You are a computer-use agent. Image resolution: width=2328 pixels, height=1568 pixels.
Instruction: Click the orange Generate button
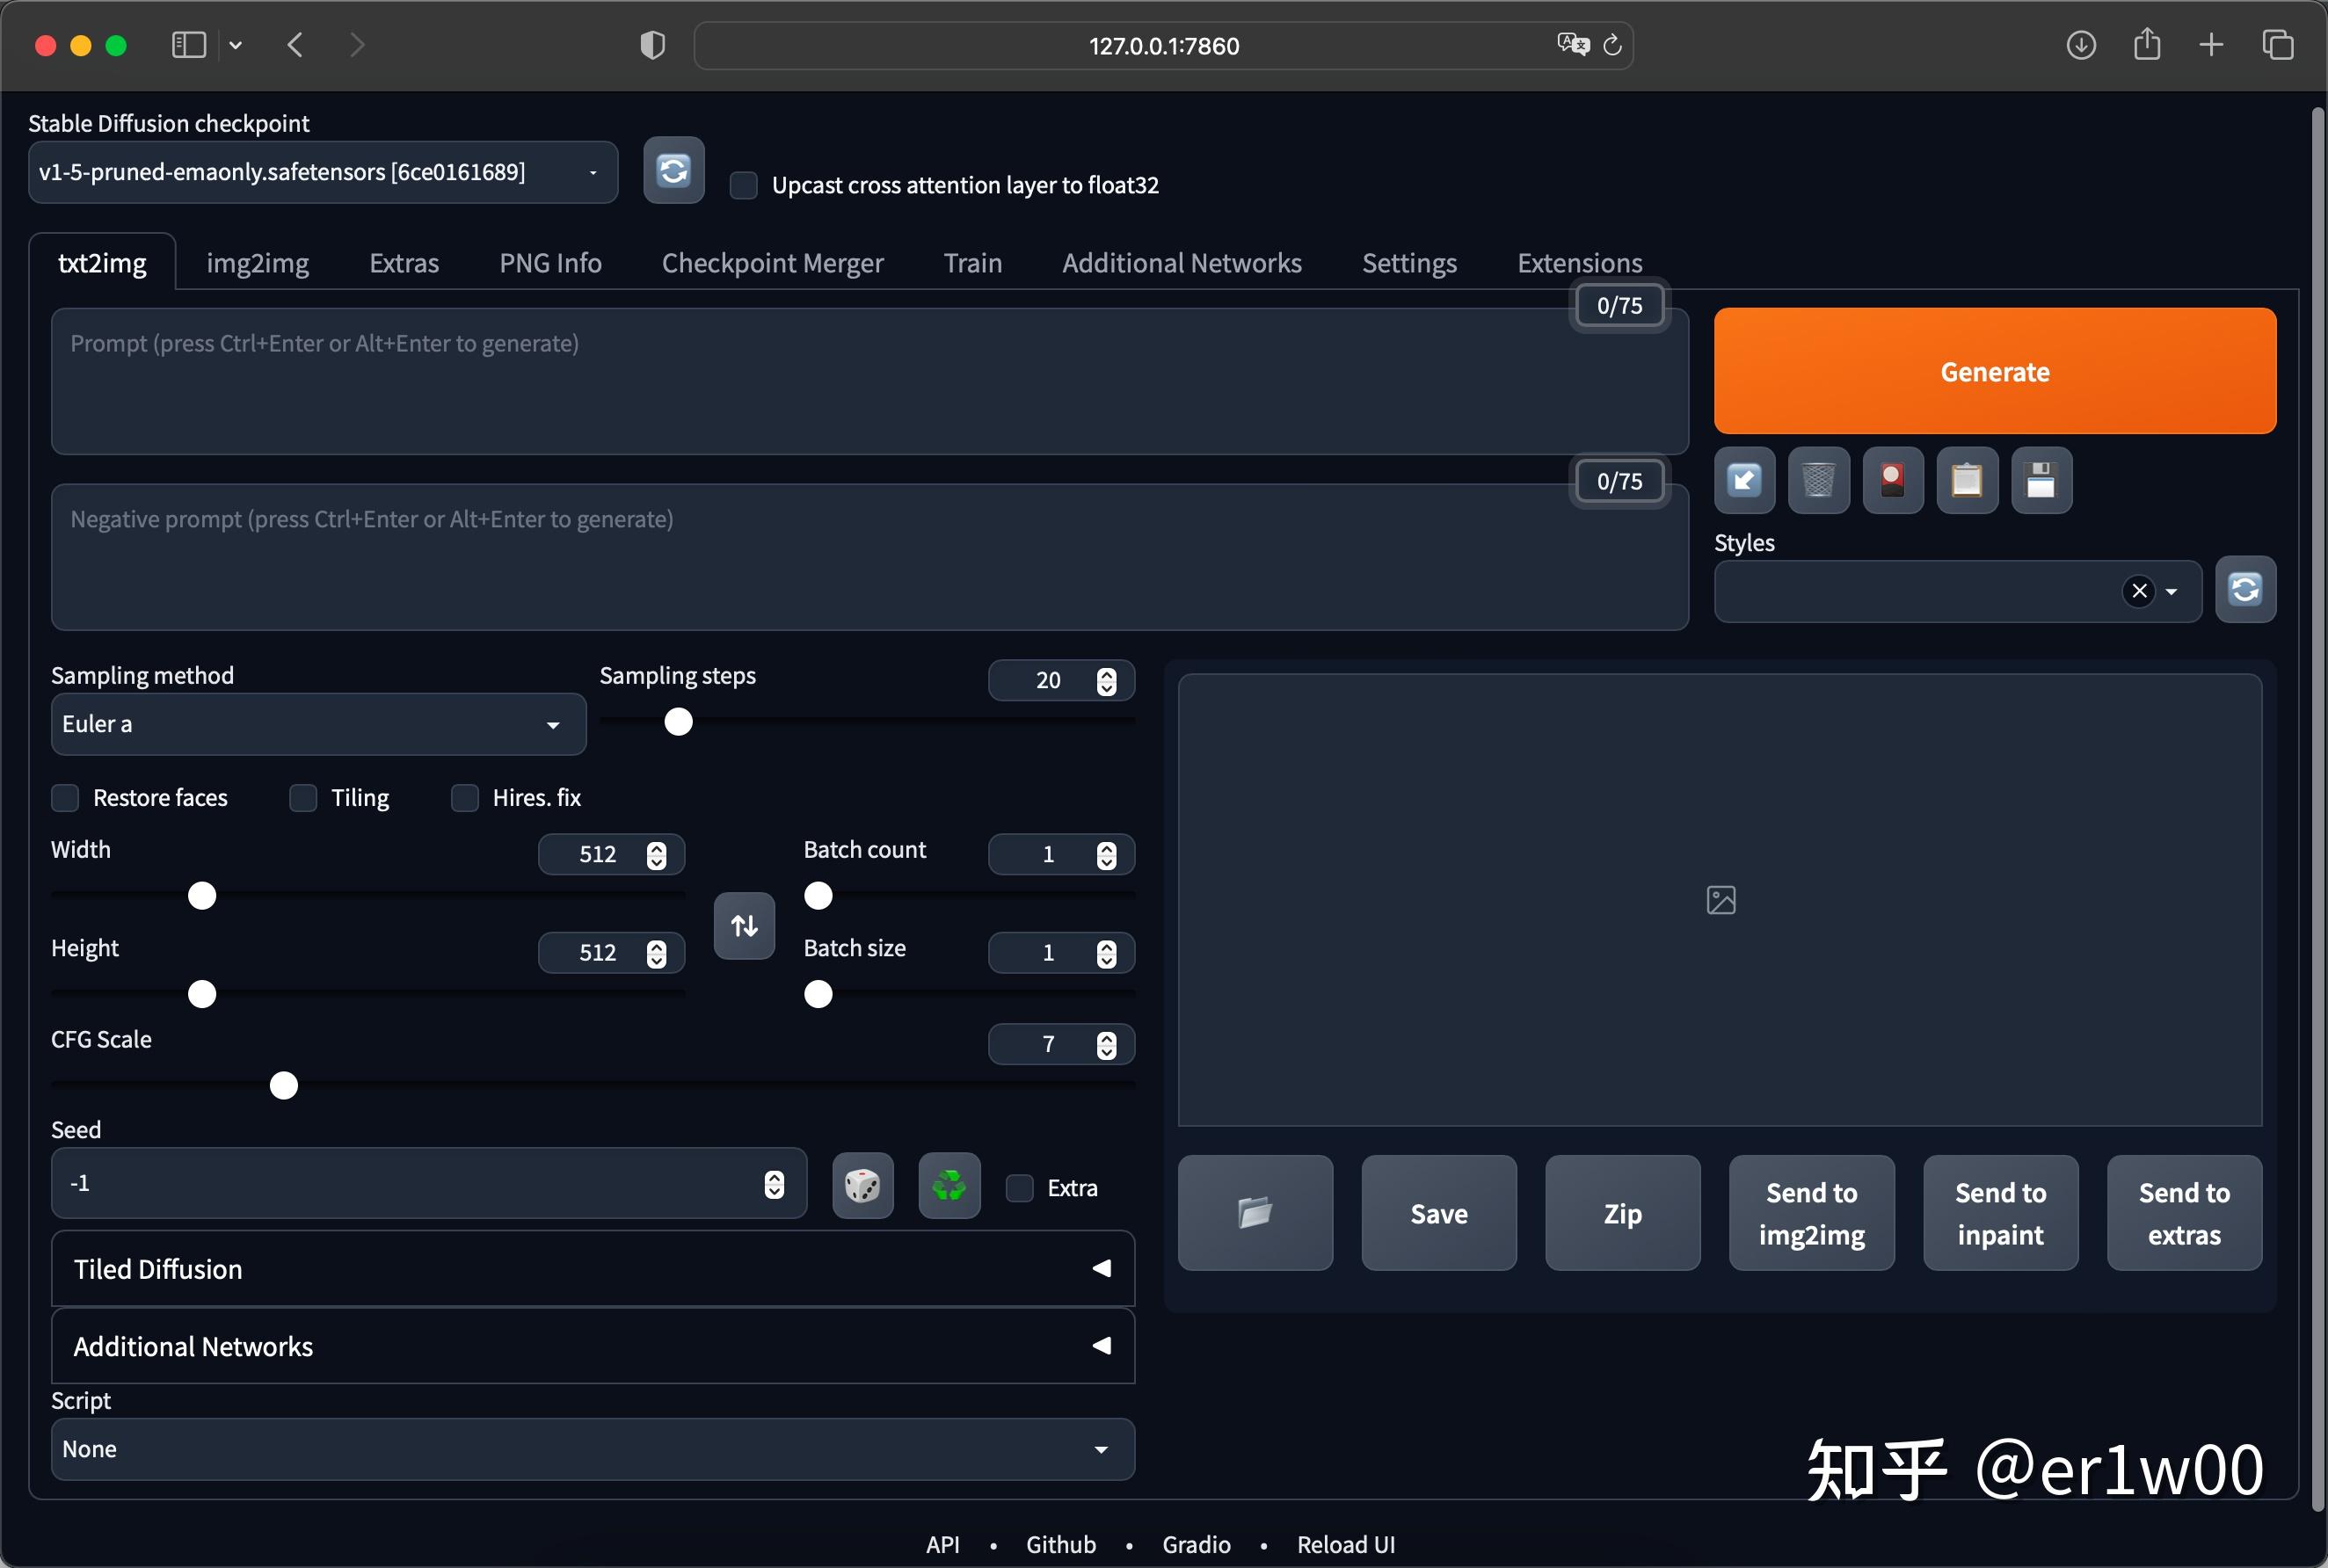pyautogui.click(x=1994, y=371)
